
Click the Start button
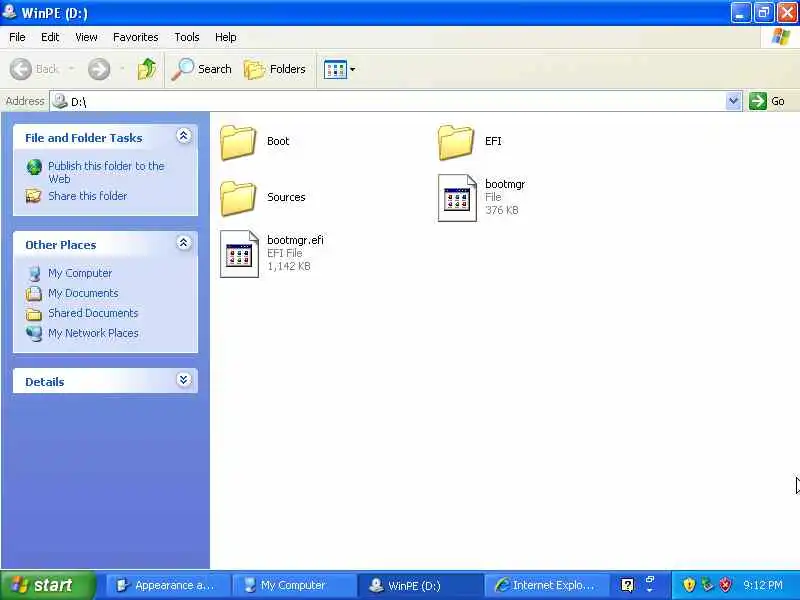tap(48, 585)
